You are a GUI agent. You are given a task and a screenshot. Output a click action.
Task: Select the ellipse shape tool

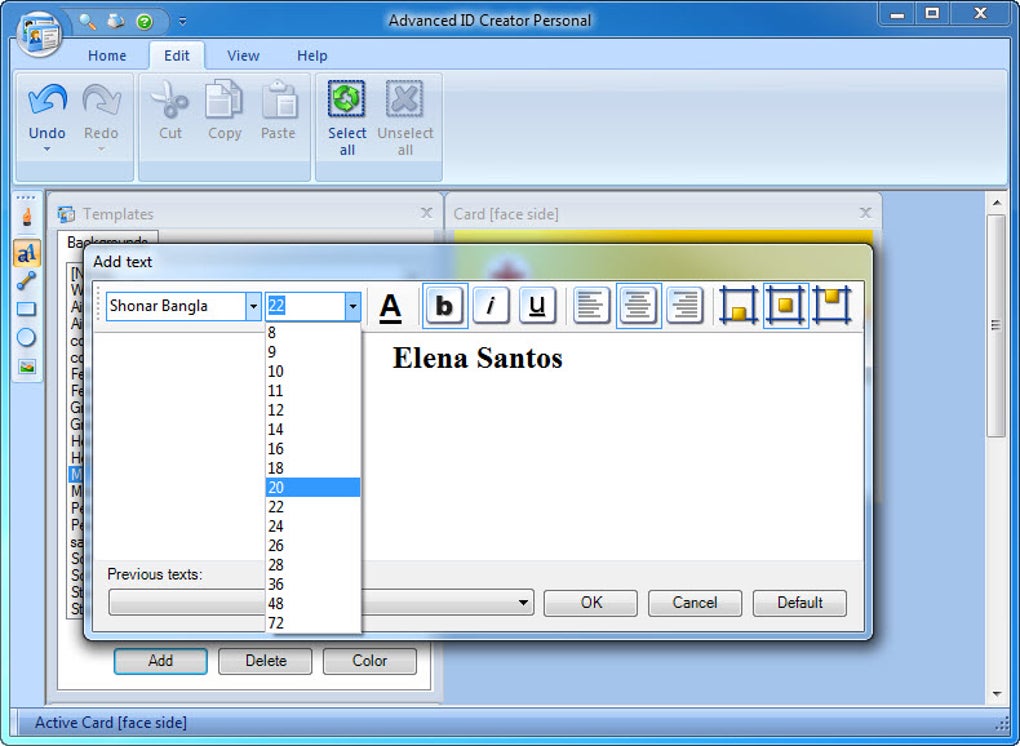(26, 338)
